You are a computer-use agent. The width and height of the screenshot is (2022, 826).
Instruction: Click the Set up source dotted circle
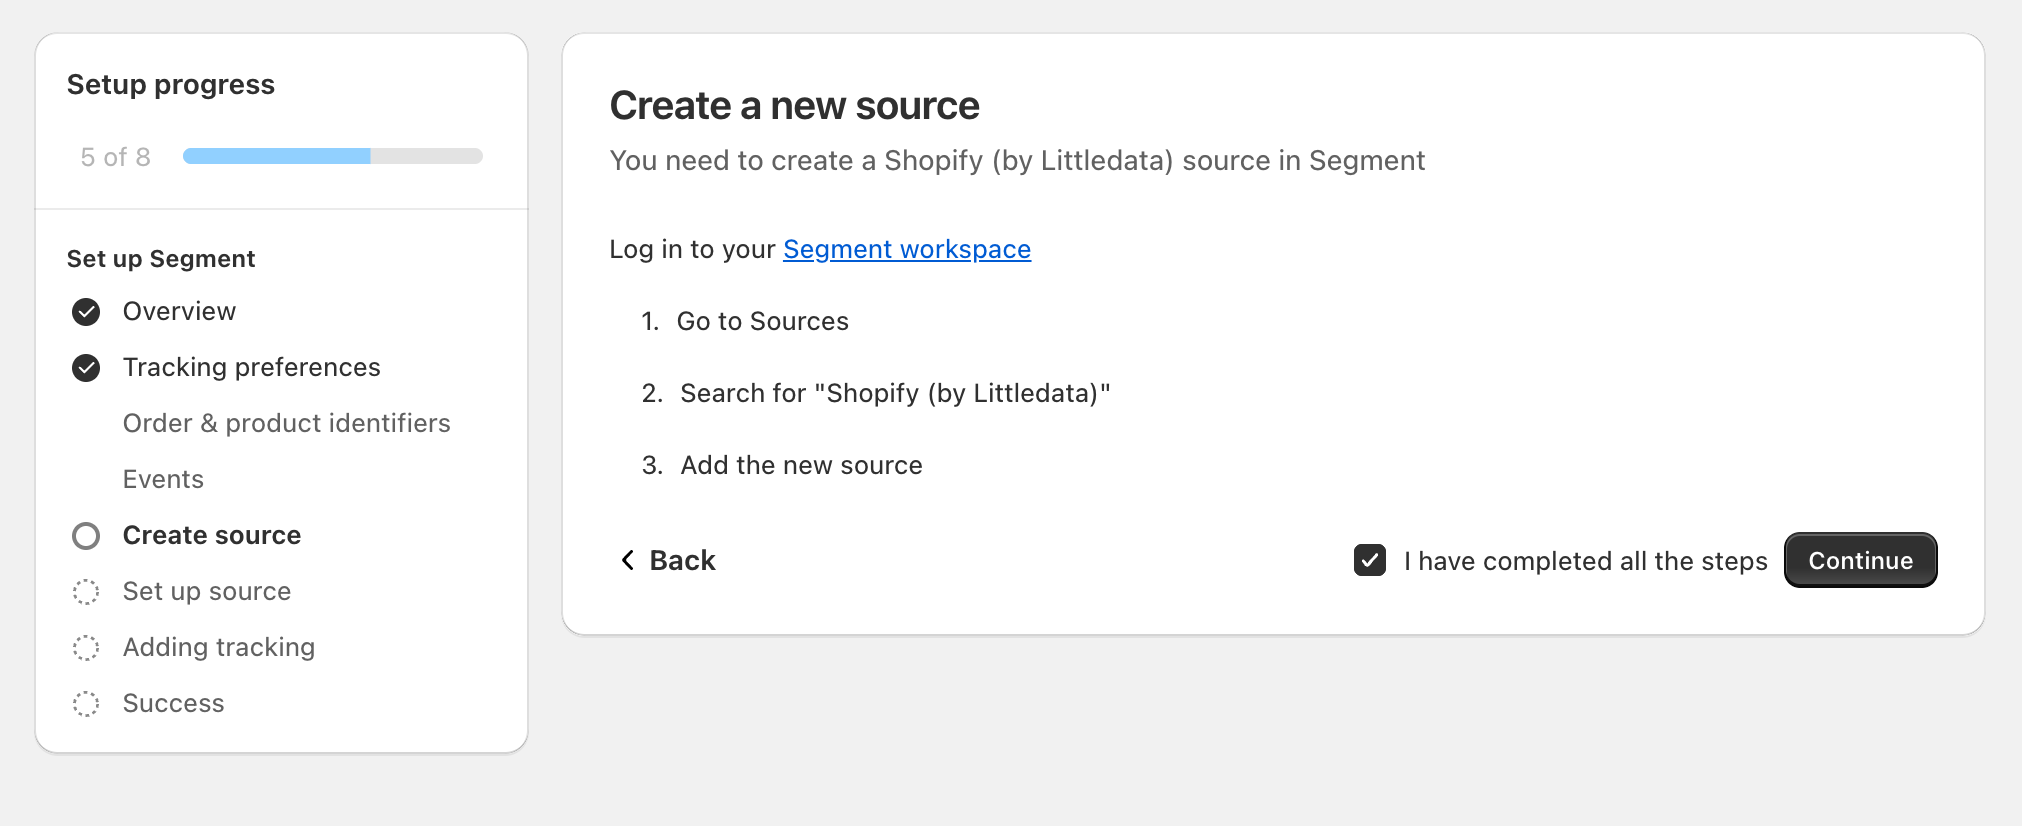(86, 592)
